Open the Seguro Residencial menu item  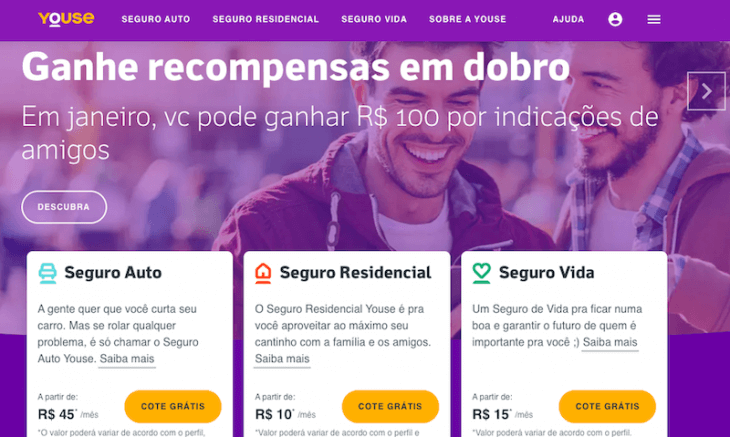[266, 19]
